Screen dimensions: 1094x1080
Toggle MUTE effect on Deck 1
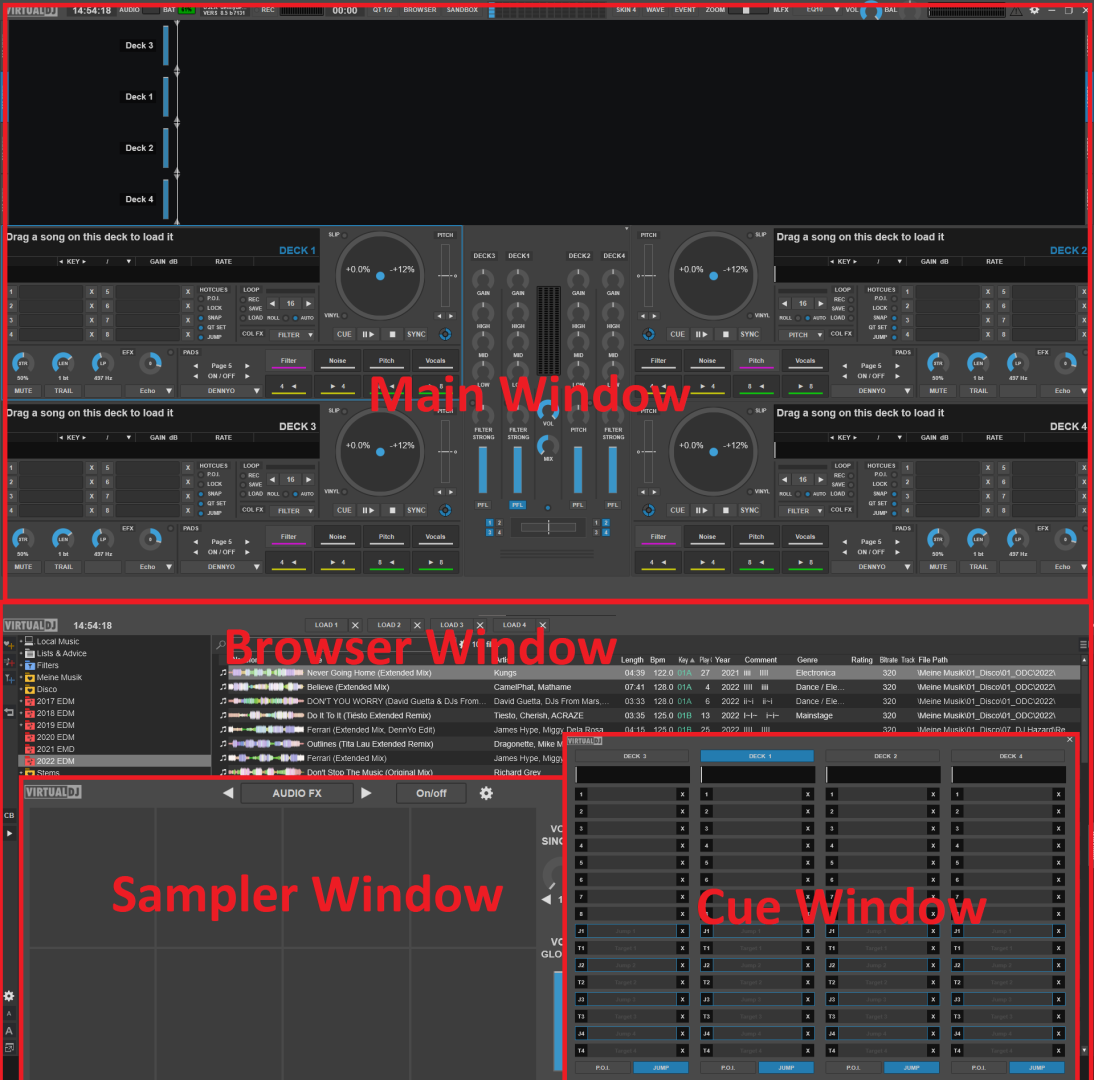tap(23, 391)
